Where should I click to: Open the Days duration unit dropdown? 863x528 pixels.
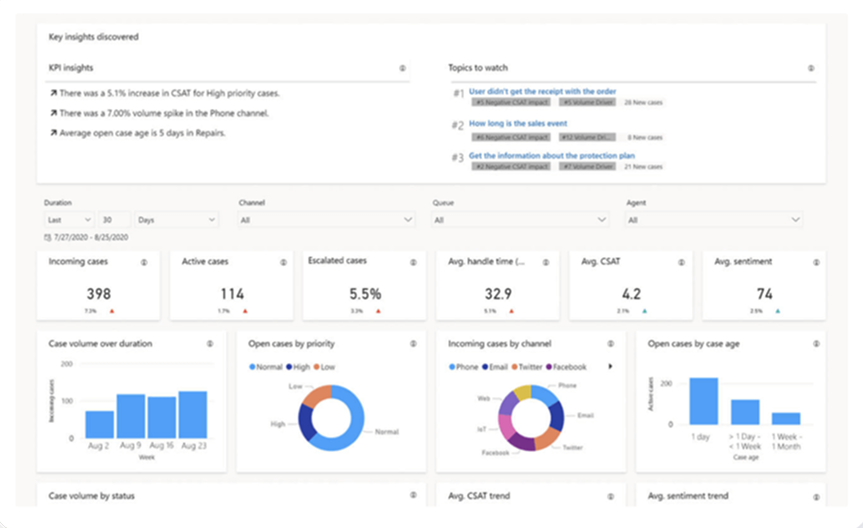[x=176, y=219]
